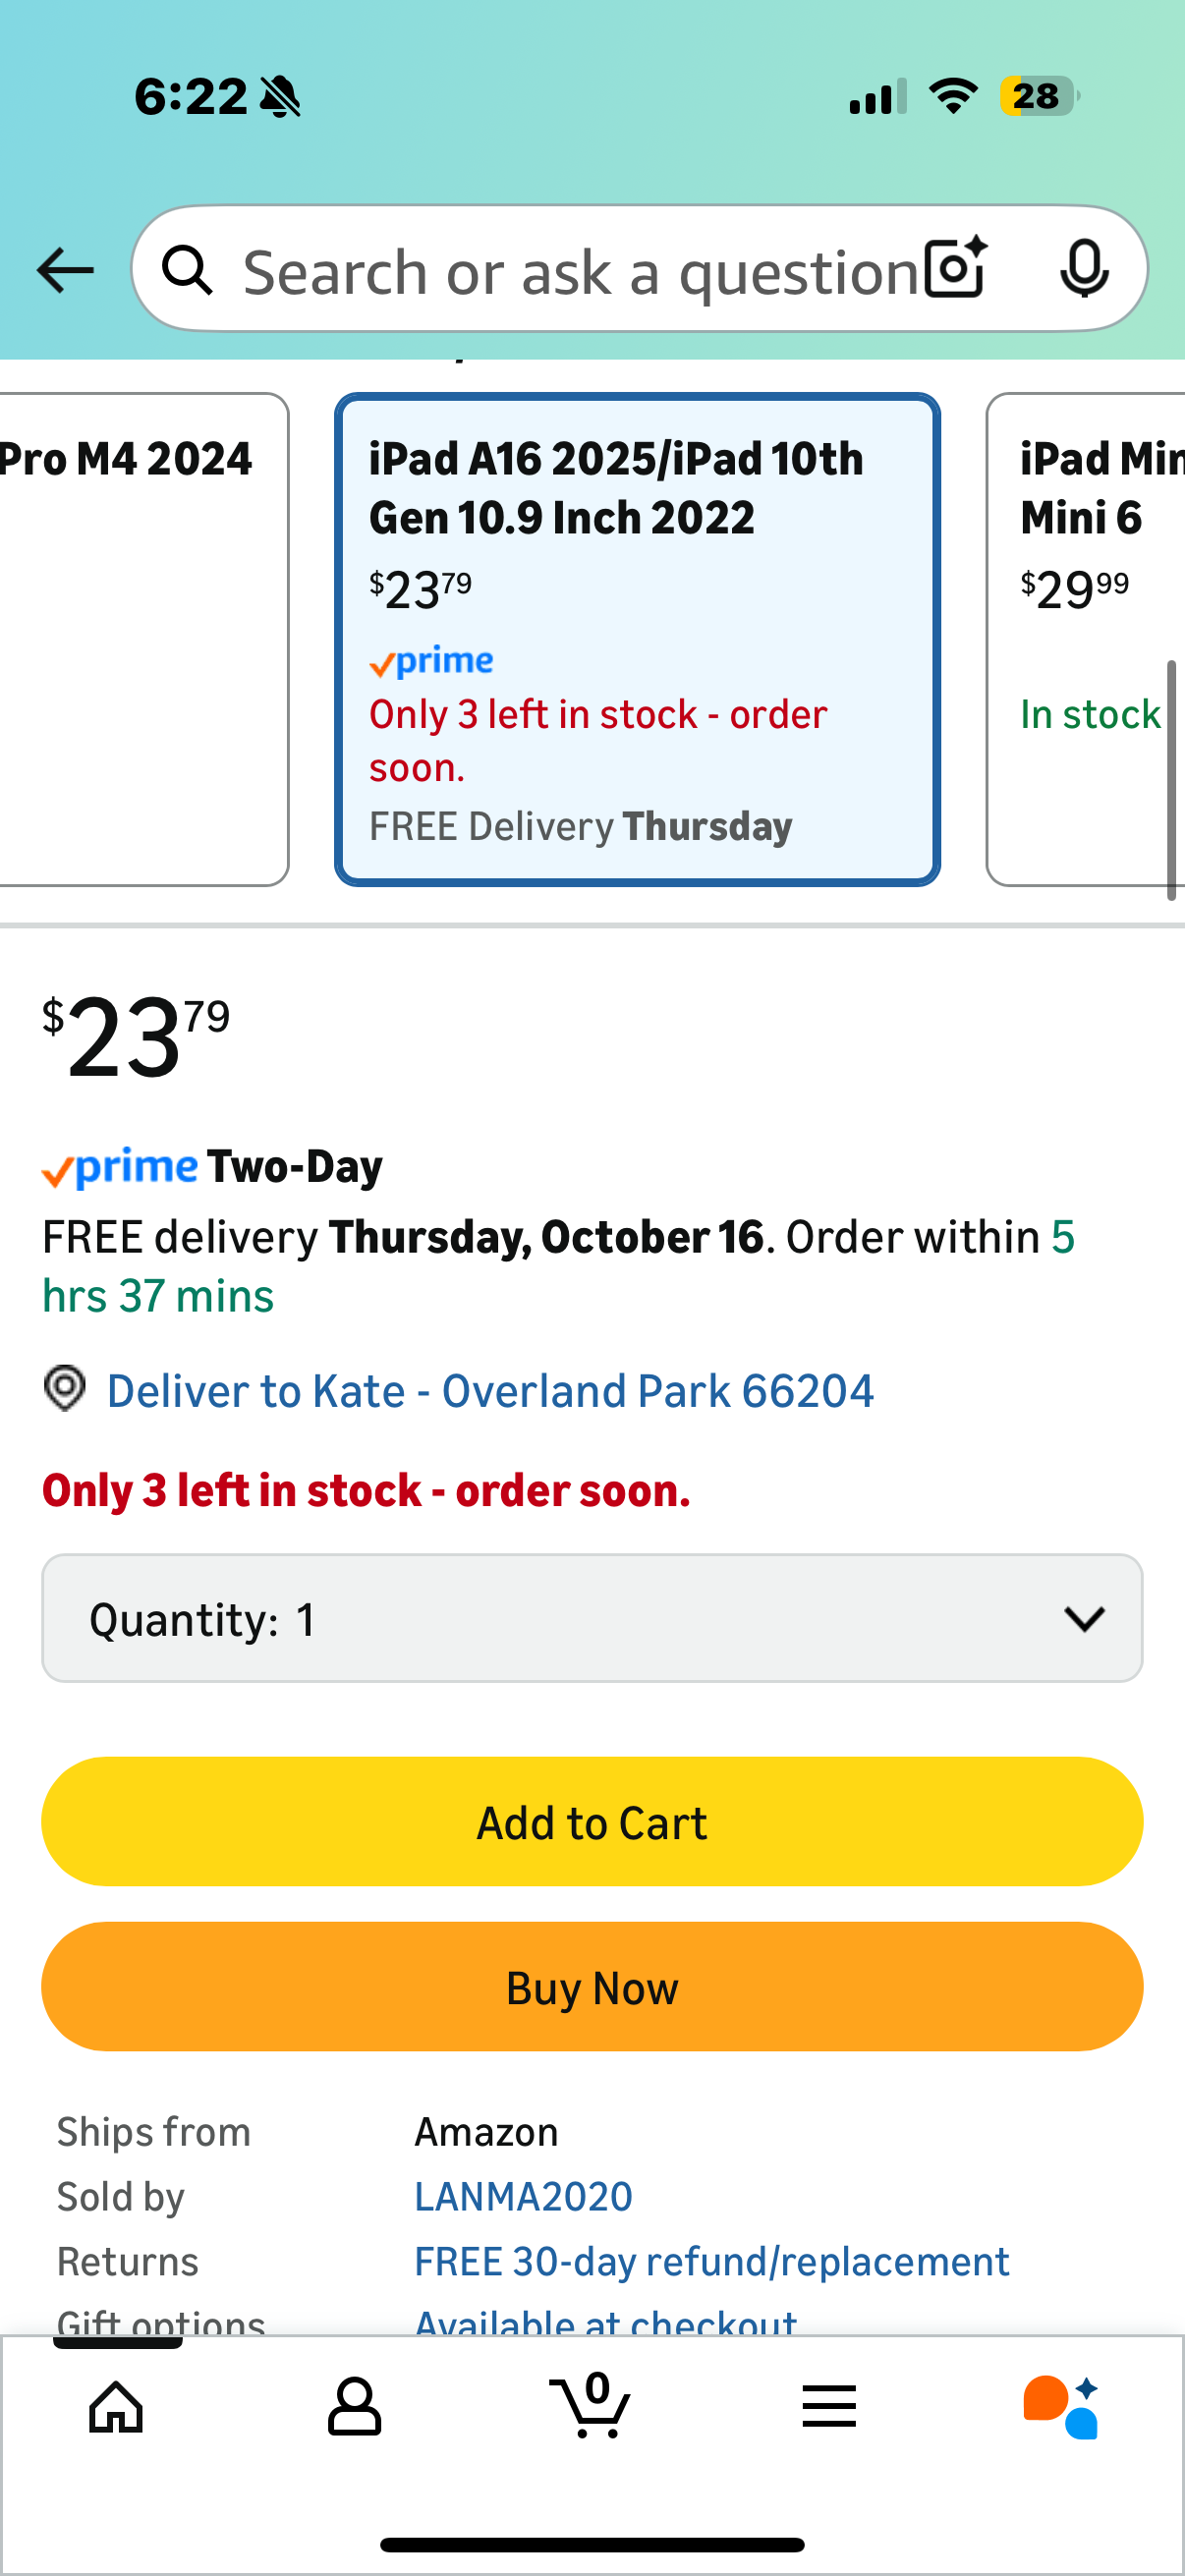Go to Home tab icon
Screen dimensions: 1185x2576
click(116, 2406)
